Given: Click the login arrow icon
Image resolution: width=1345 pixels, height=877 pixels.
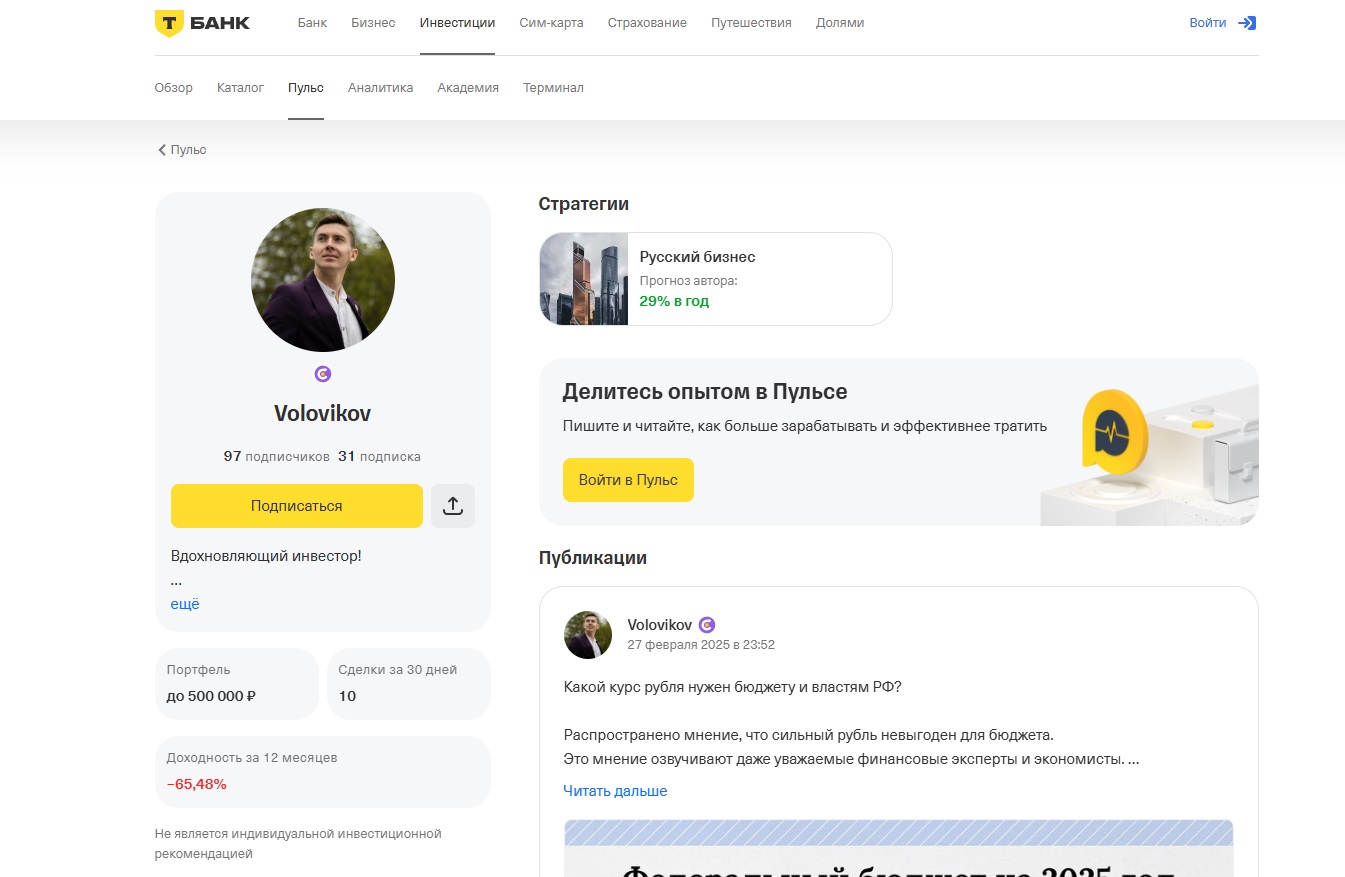Looking at the screenshot, I should (1247, 23).
